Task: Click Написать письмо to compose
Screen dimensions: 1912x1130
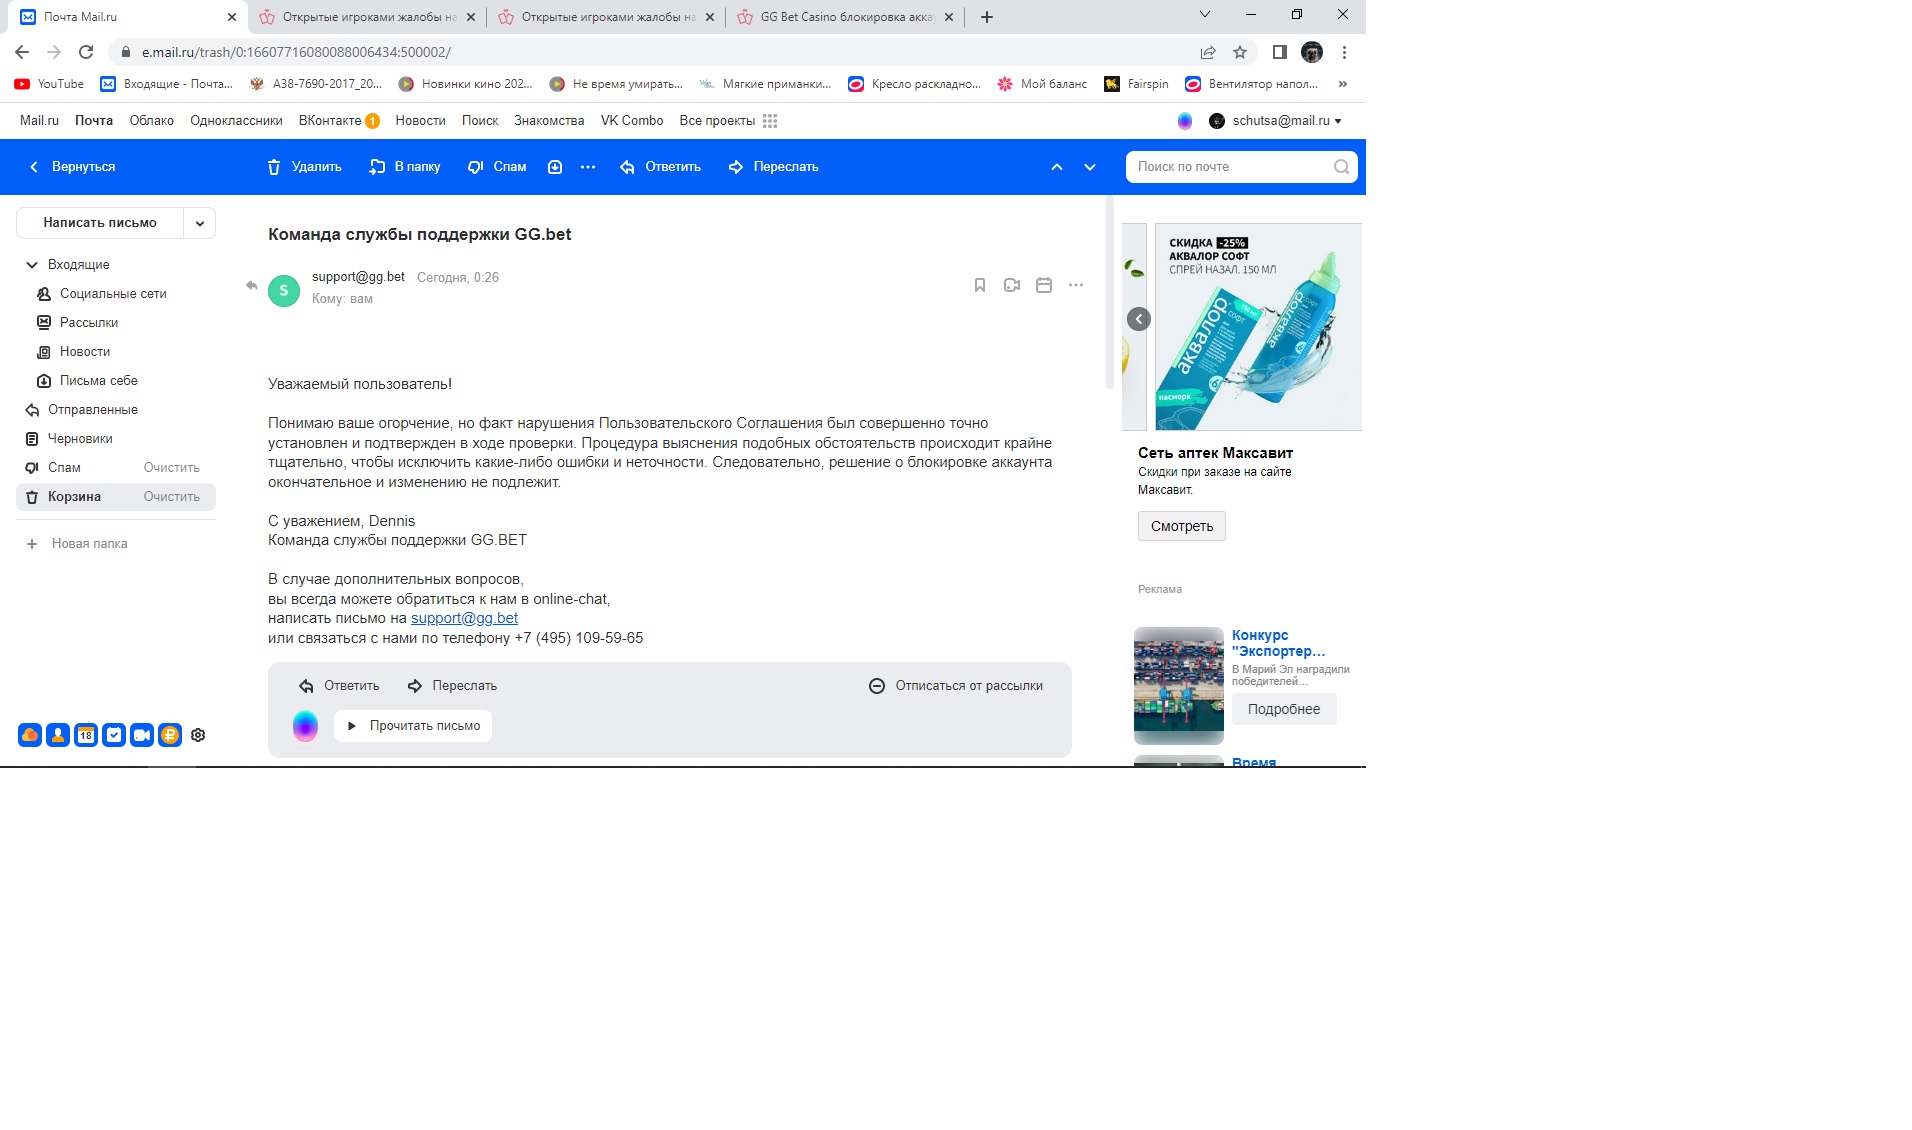Action: (x=100, y=223)
